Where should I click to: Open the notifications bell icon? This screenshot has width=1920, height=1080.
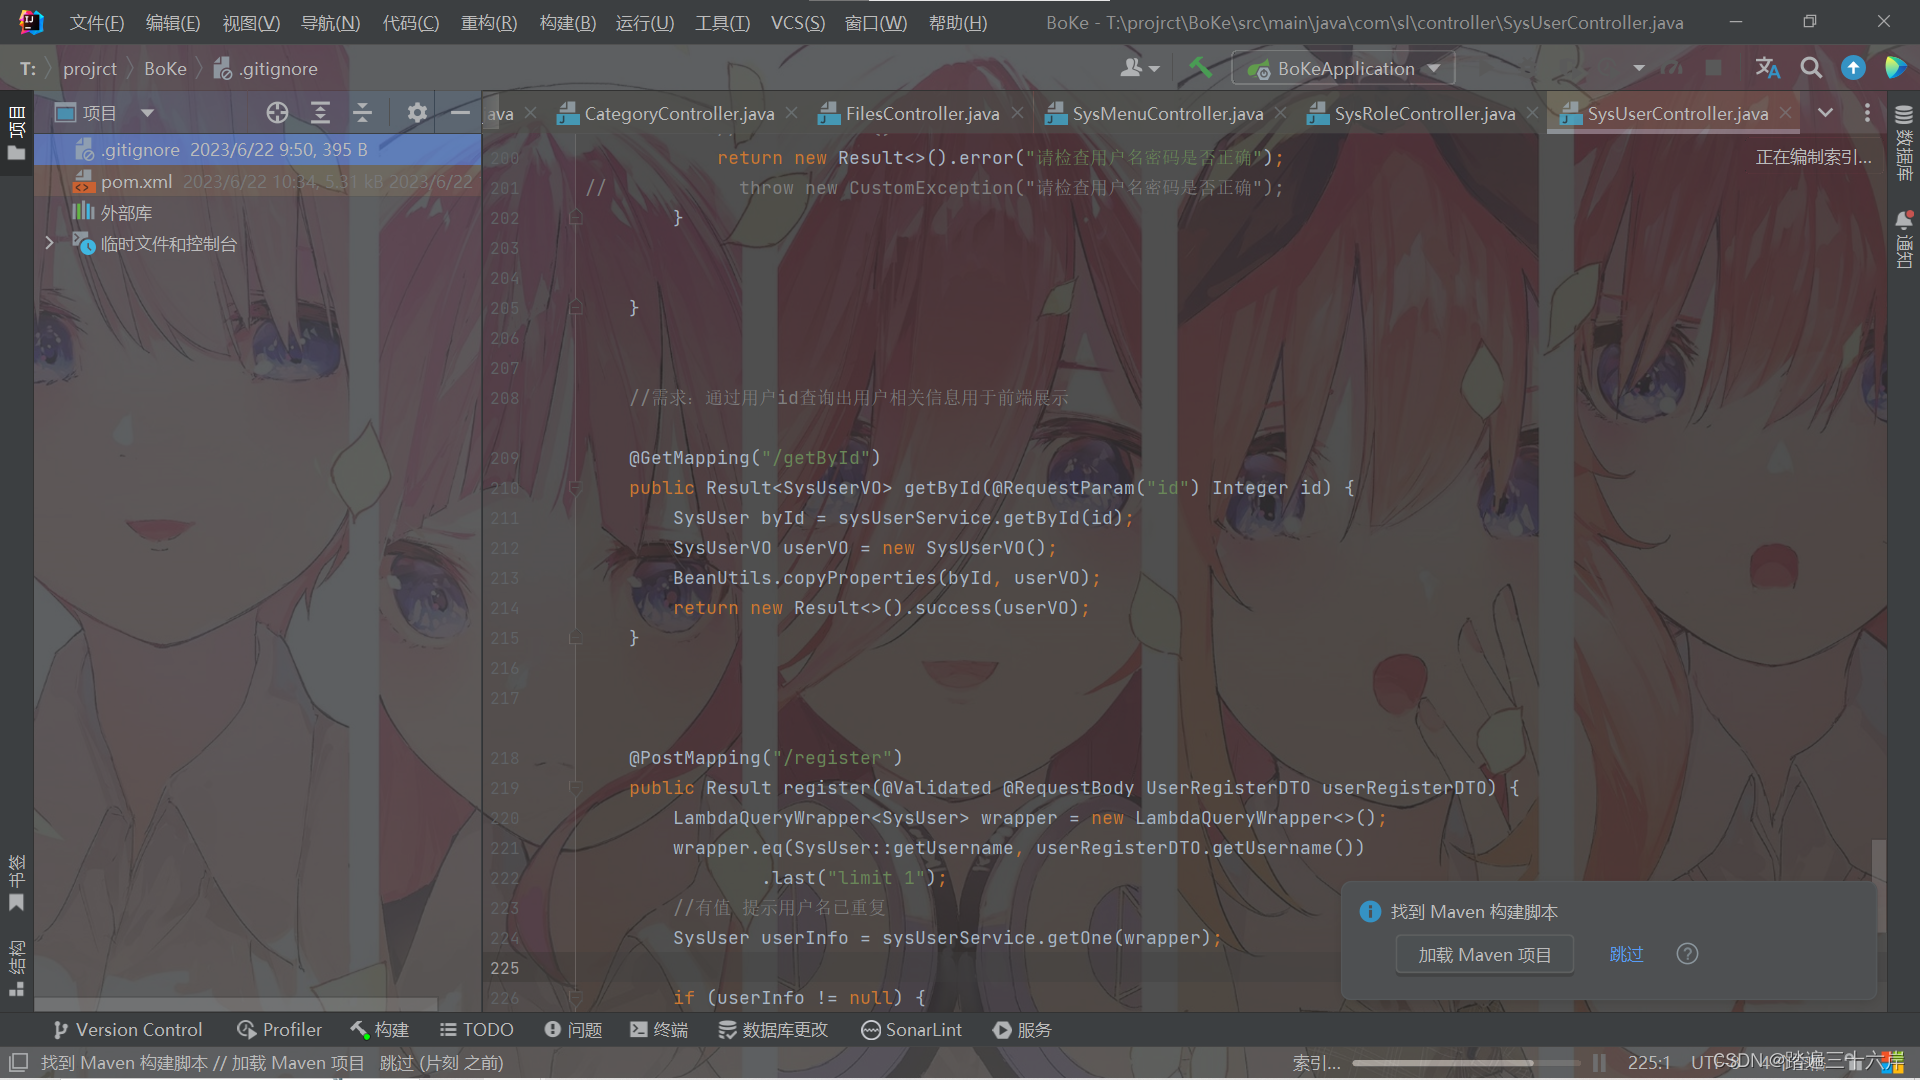[1904, 240]
